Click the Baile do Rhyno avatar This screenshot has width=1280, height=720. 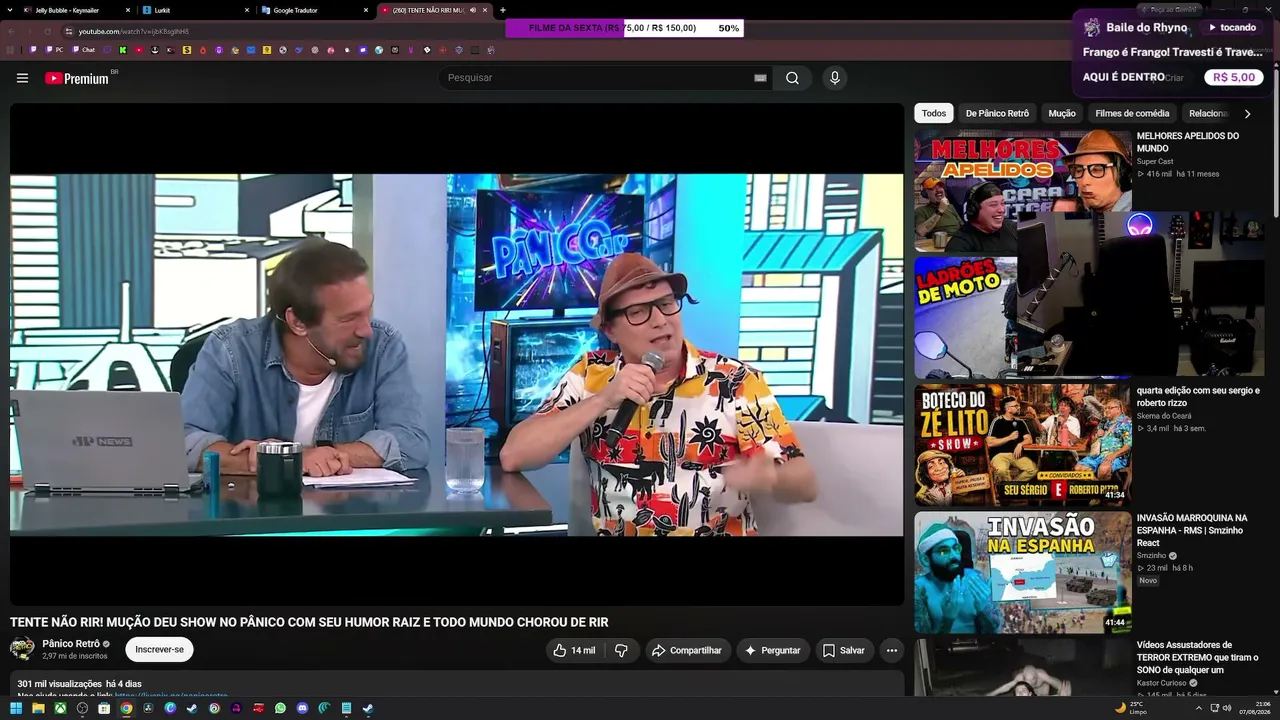pos(1092,27)
